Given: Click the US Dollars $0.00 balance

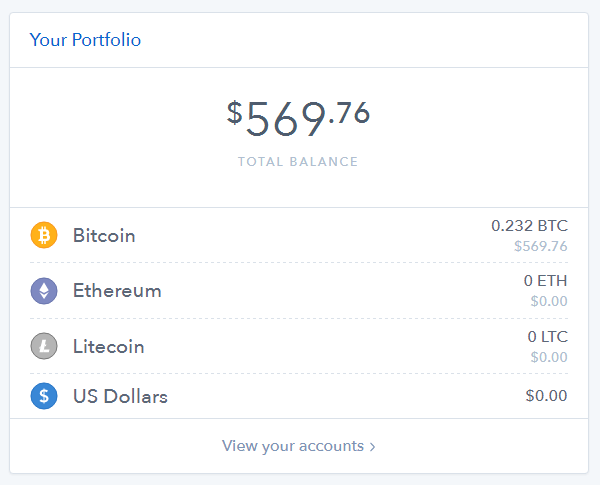Looking at the screenshot, I should pos(546,395).
